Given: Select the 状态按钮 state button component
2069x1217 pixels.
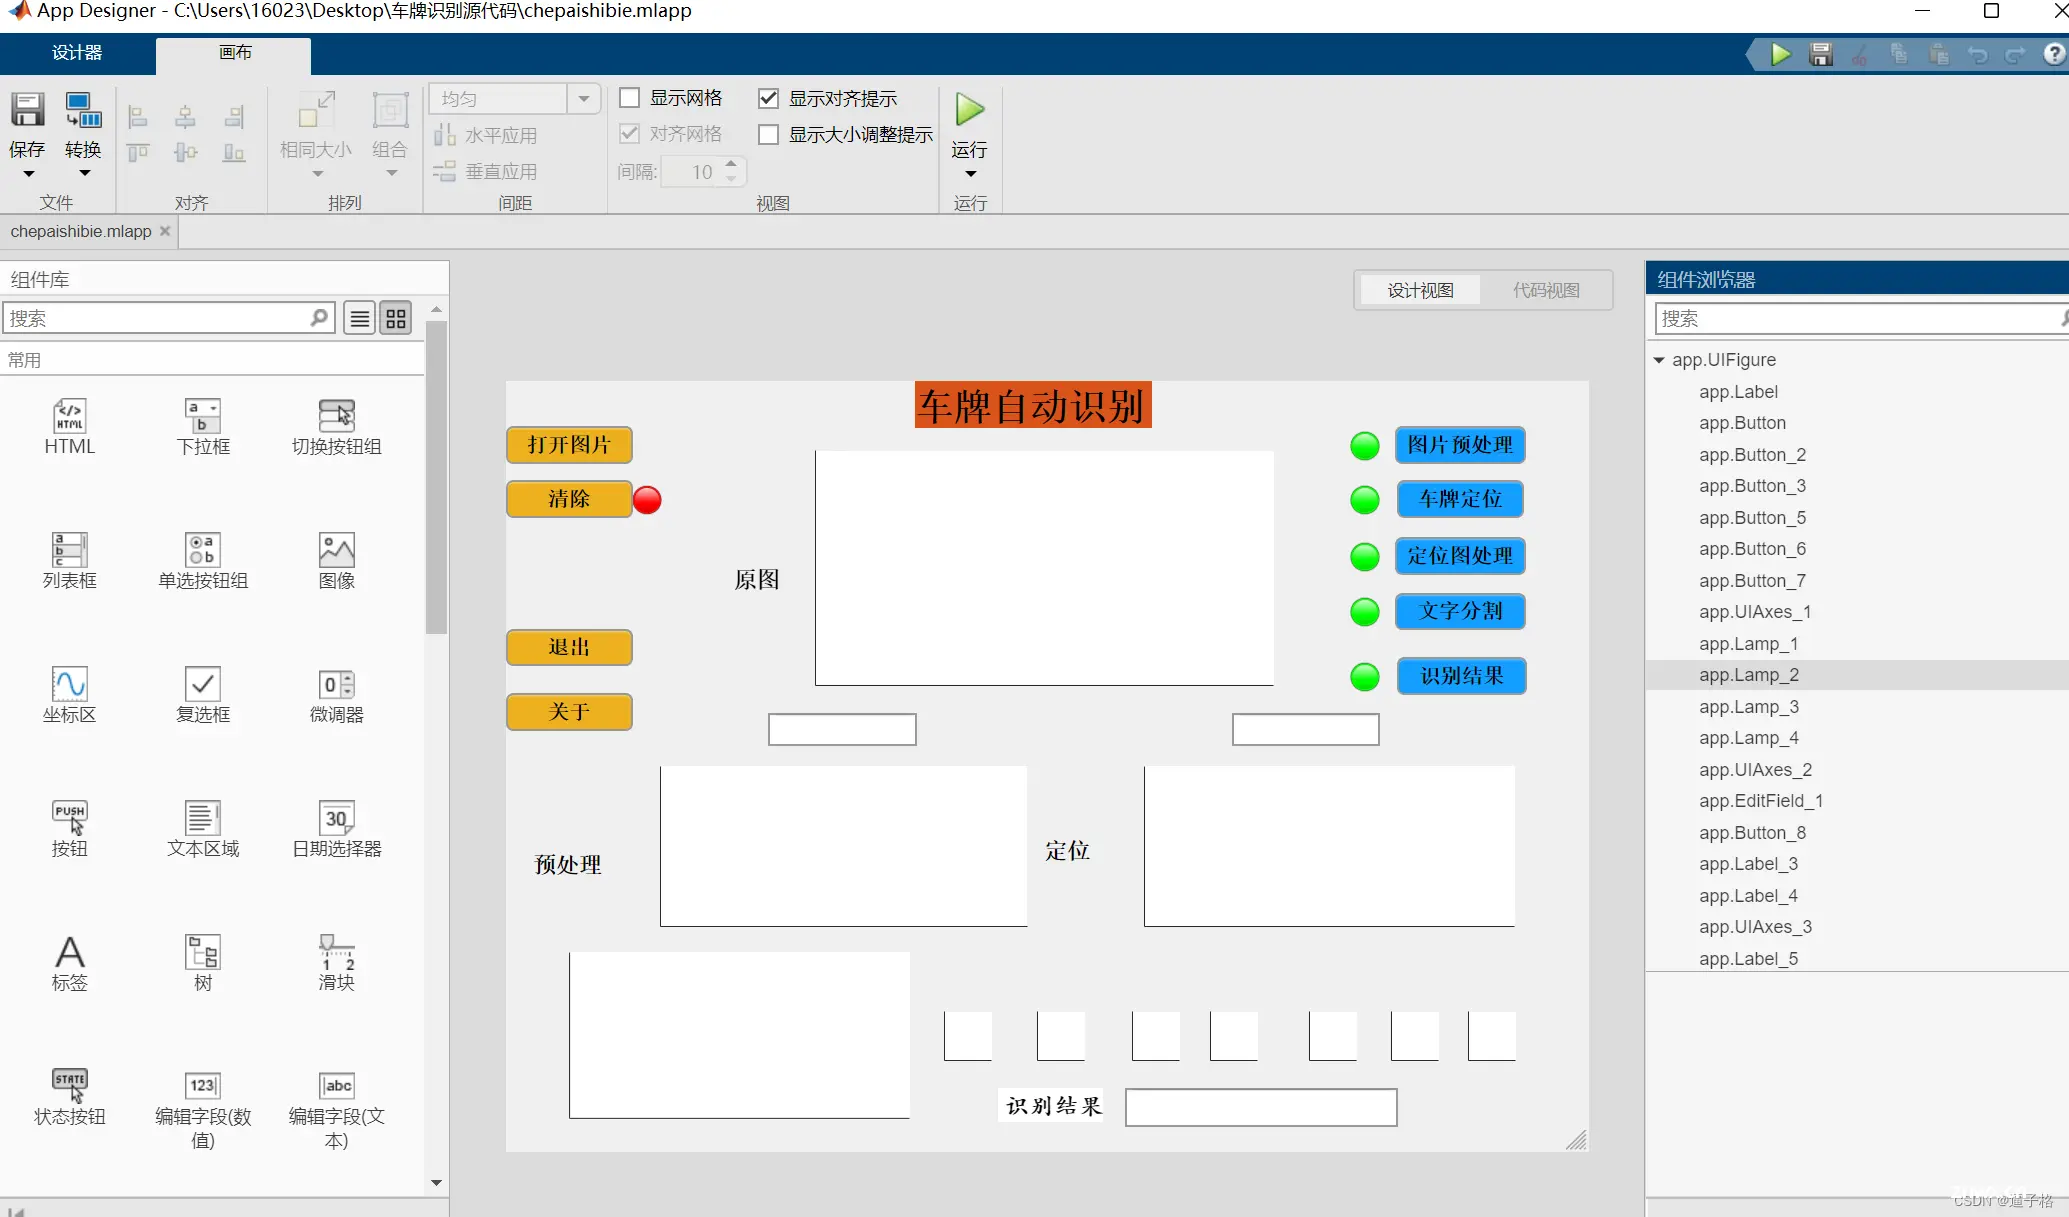Looking at the screenshot, I should tap(70, 1097).
